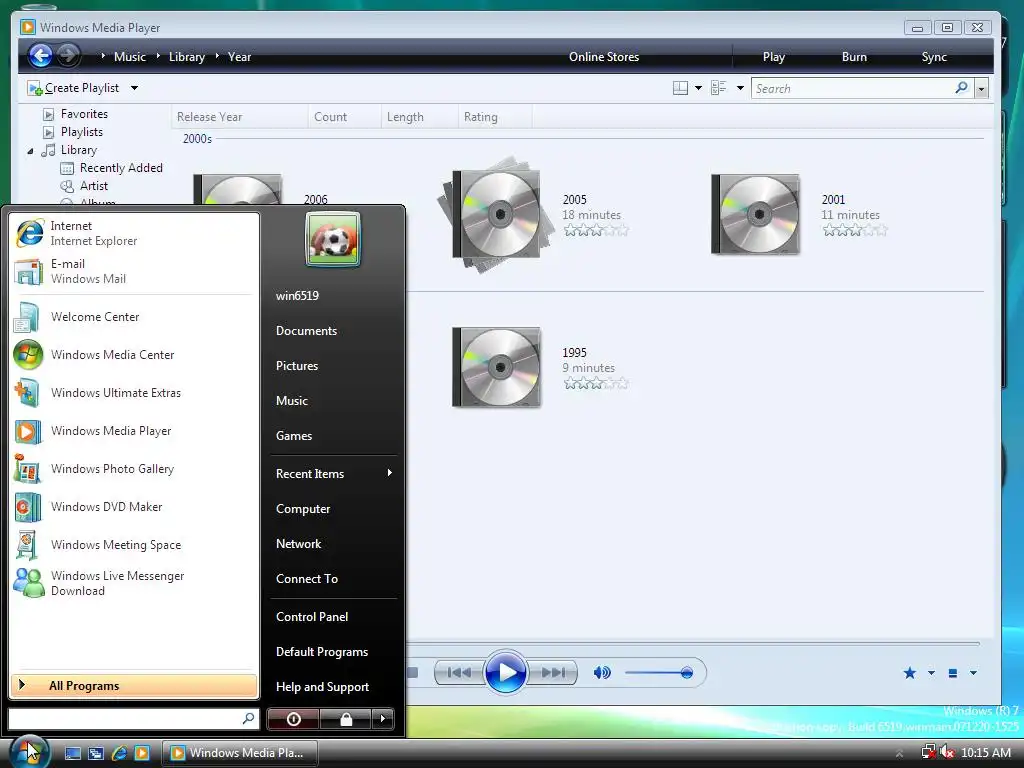Select Recently Added in Library
The image size is (1024, 768).
click(111, 168)
